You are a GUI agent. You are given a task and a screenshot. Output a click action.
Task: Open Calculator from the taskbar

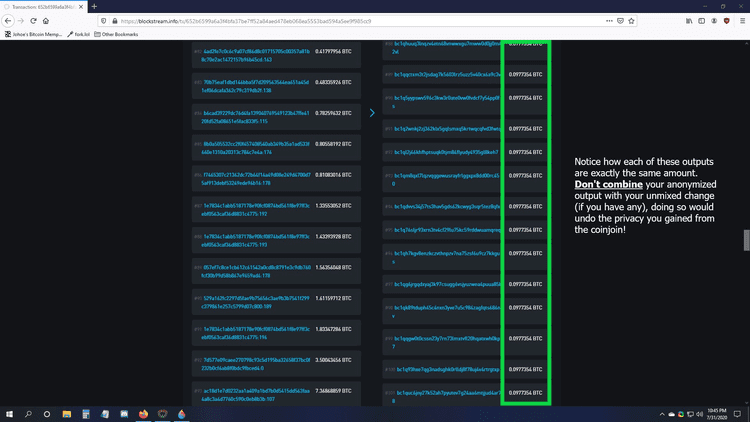[x=86, y=414]
